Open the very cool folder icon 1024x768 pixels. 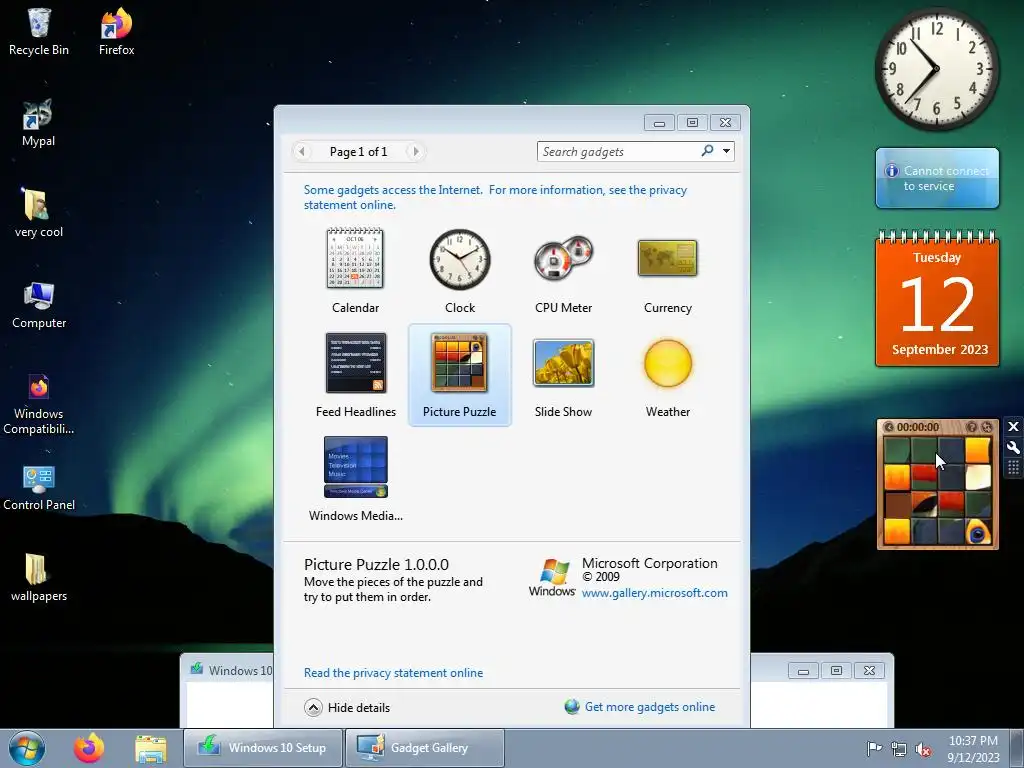pos(39,214)
